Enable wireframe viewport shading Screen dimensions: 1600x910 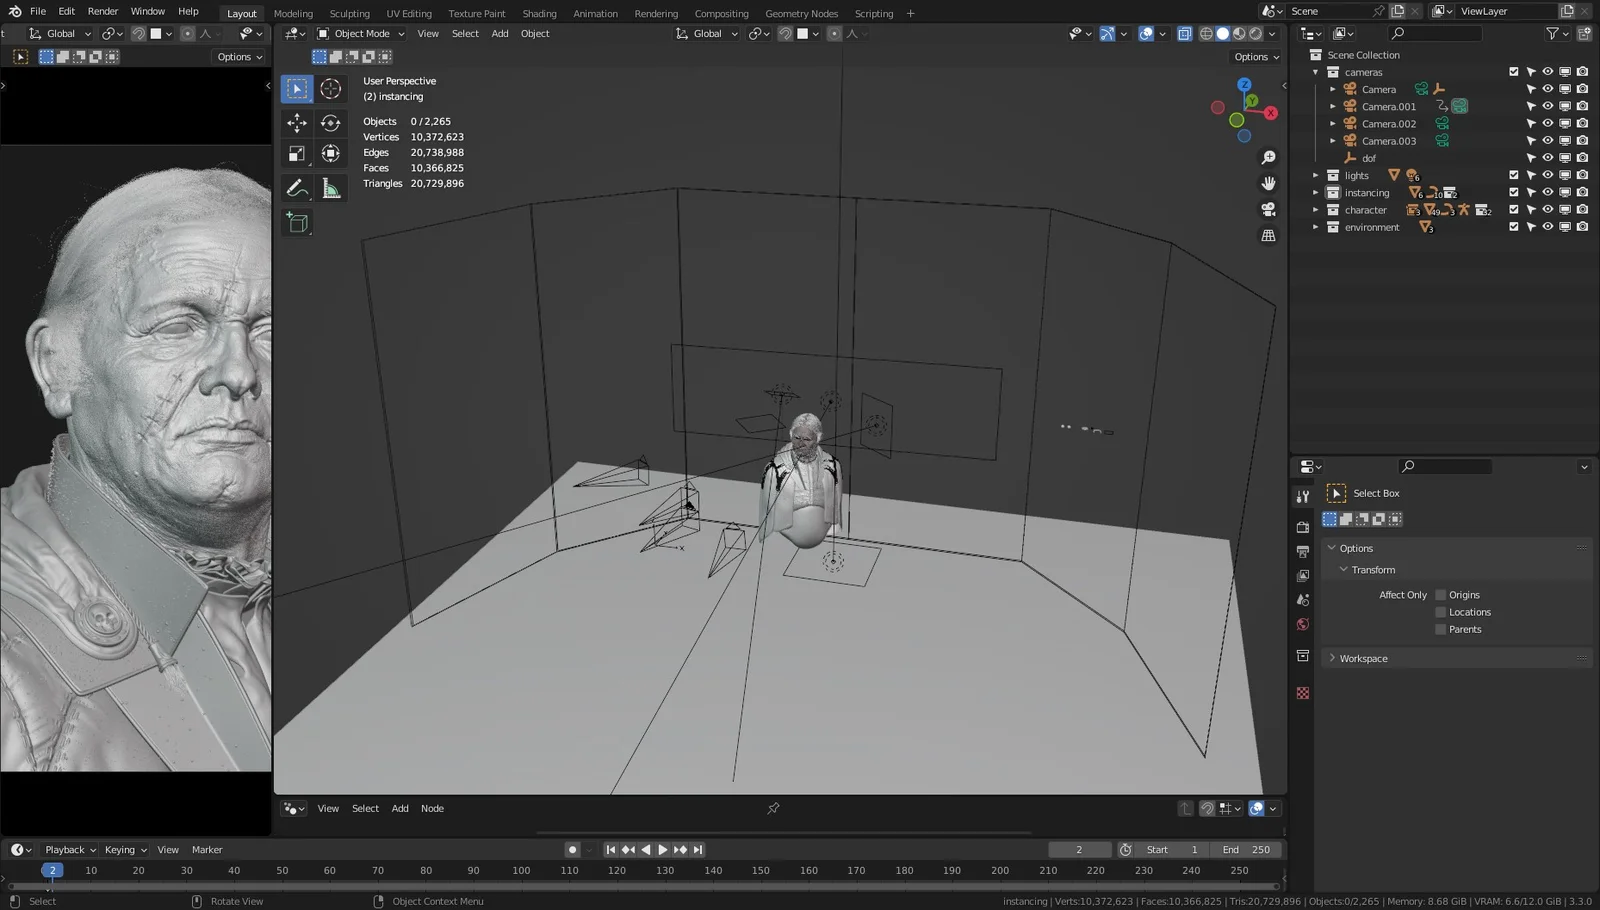pyautogui.click(x=1207, y=33)
